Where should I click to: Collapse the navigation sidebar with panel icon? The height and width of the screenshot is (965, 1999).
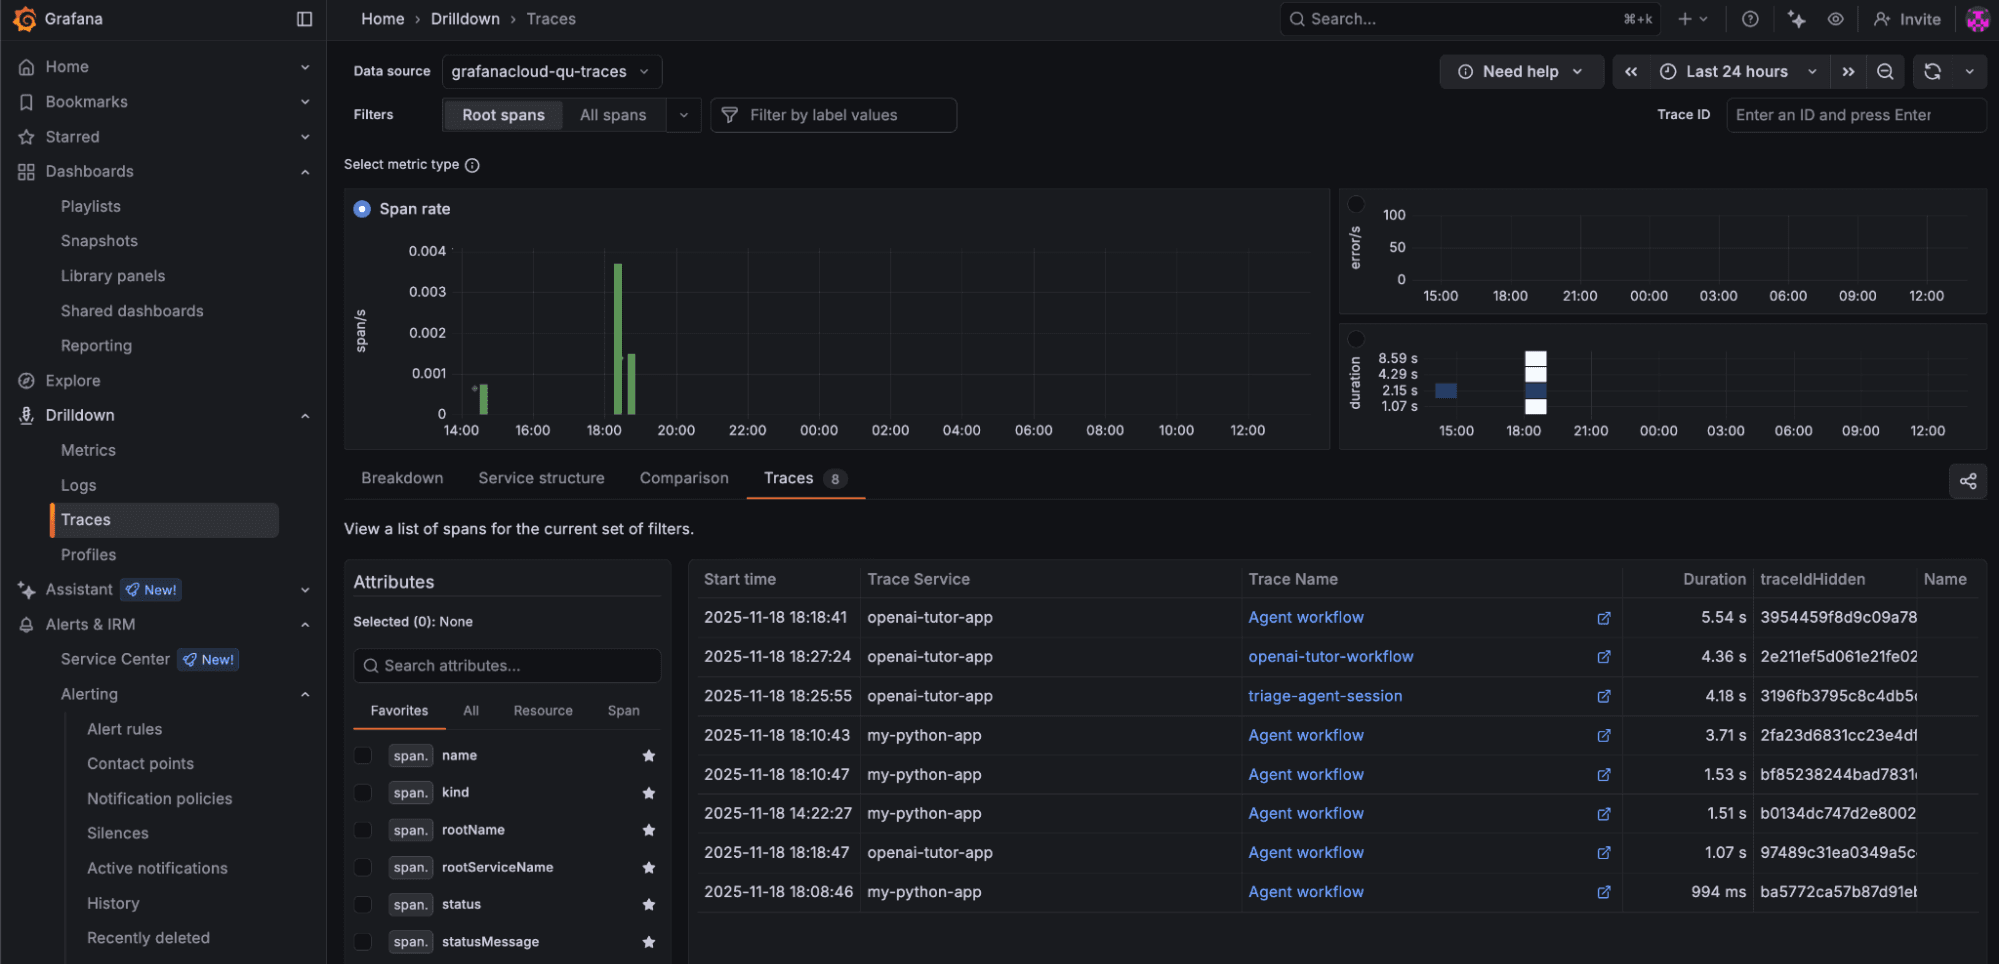303,19
